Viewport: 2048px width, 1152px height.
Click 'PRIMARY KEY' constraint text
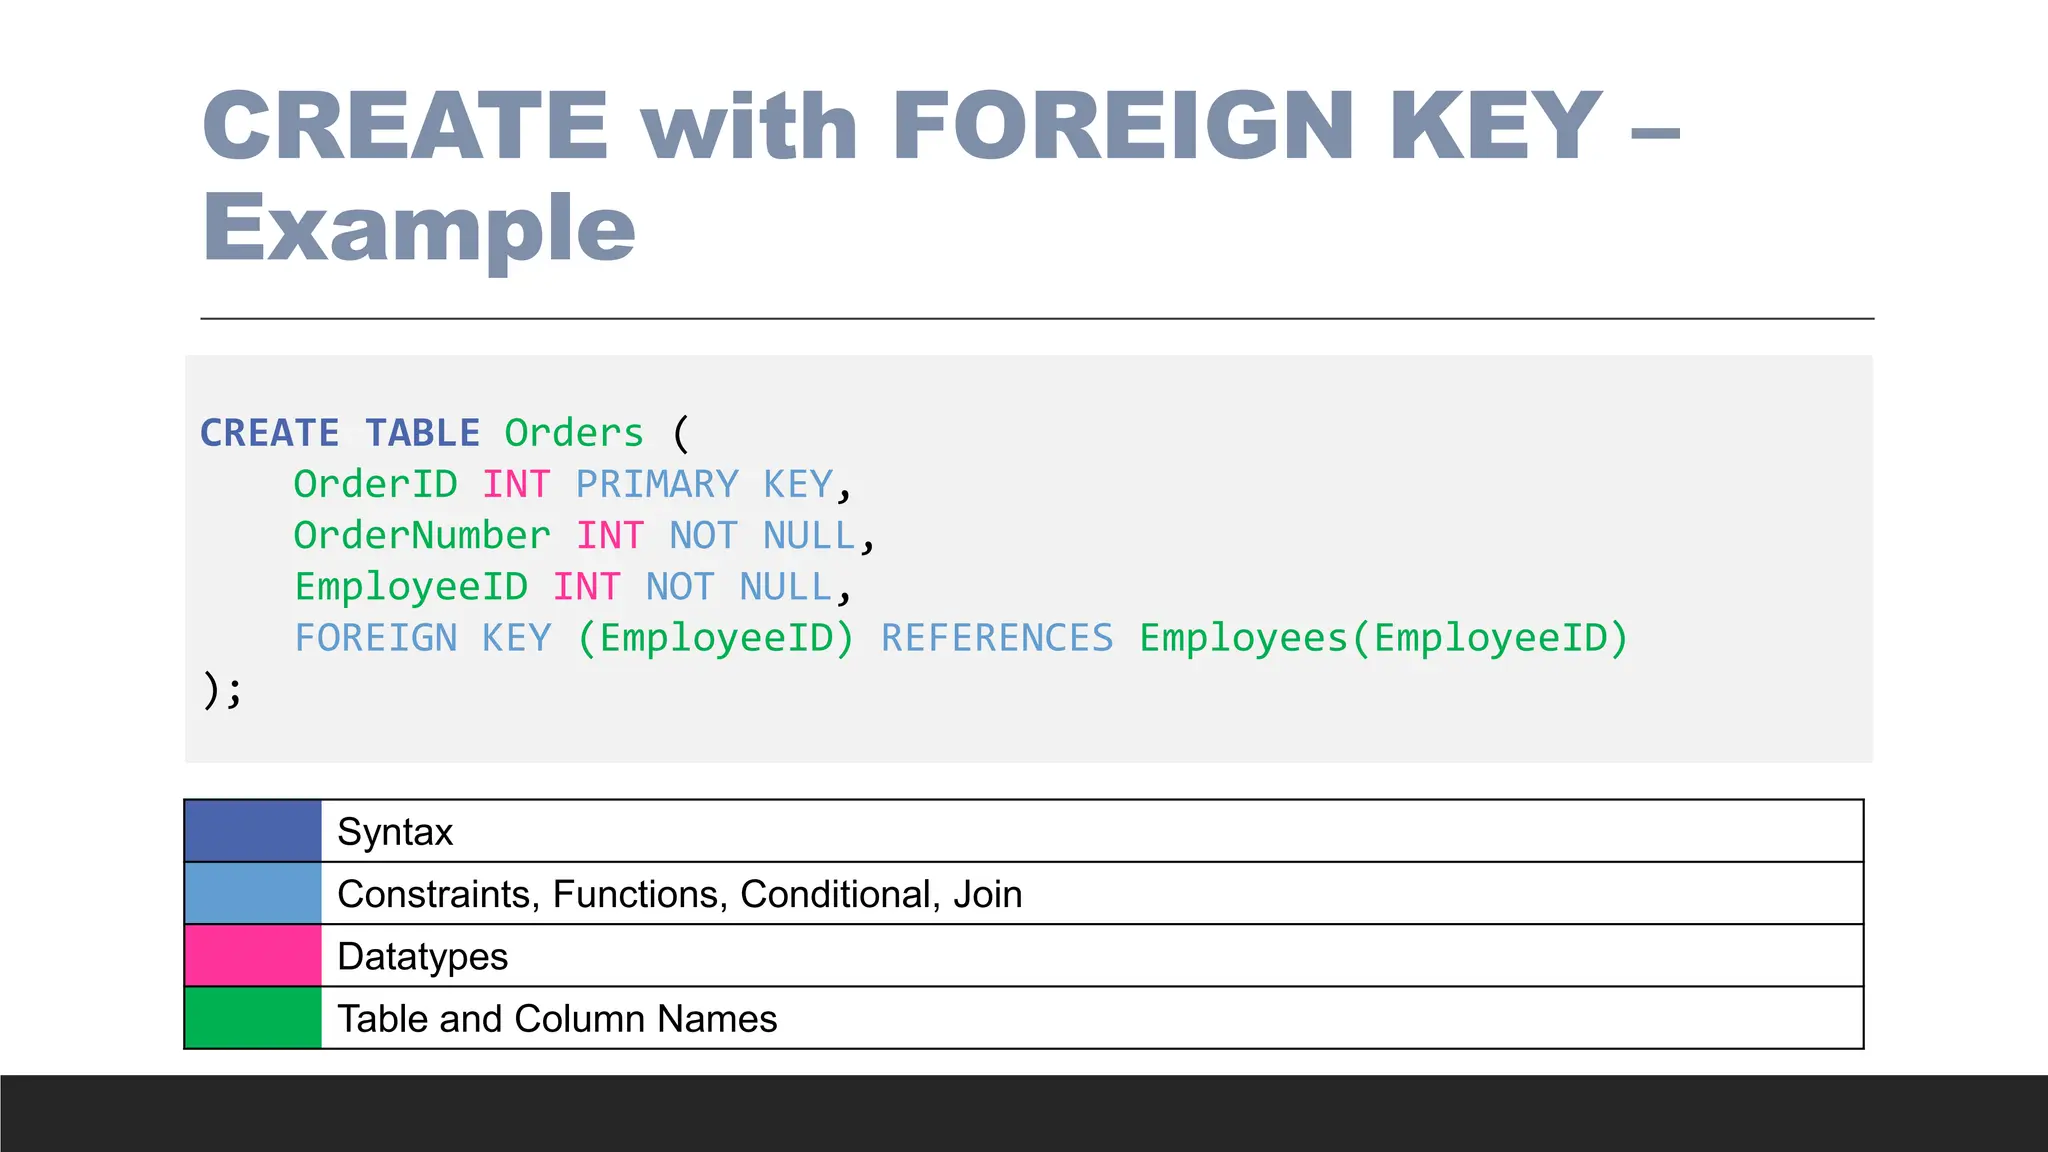click(x=704, y=484)
